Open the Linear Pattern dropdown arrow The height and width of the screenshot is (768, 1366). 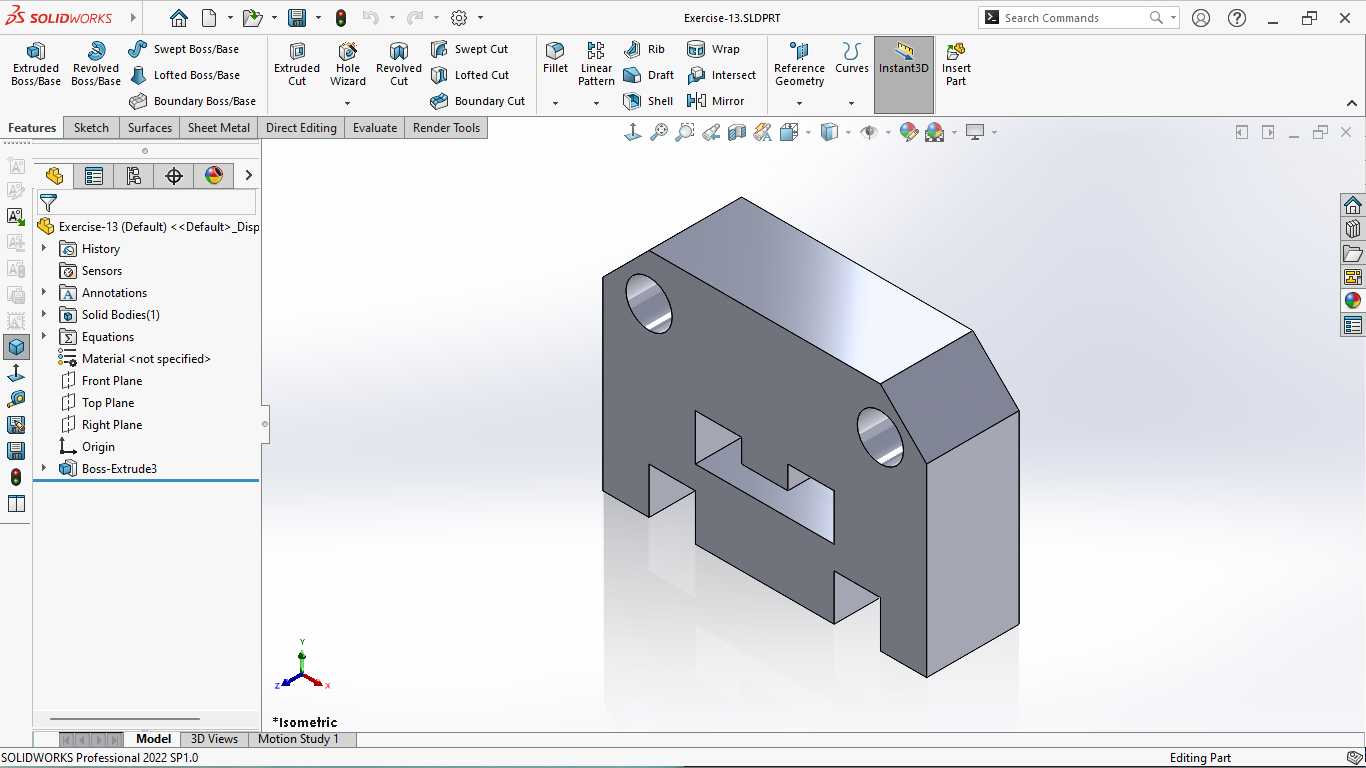pyautogui.click(x=596, y=103)
